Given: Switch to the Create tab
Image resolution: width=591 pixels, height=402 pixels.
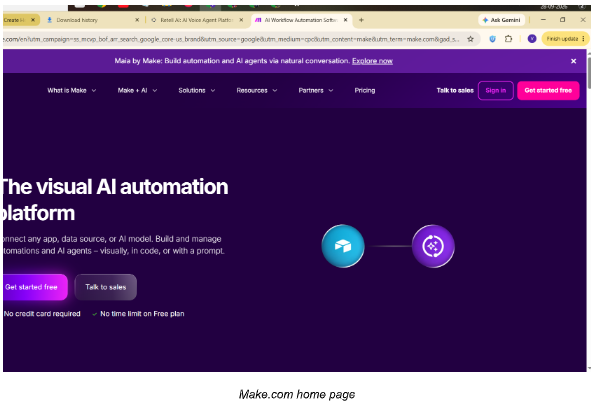Looking at the screenshot, I should click(x=20, y=20).
